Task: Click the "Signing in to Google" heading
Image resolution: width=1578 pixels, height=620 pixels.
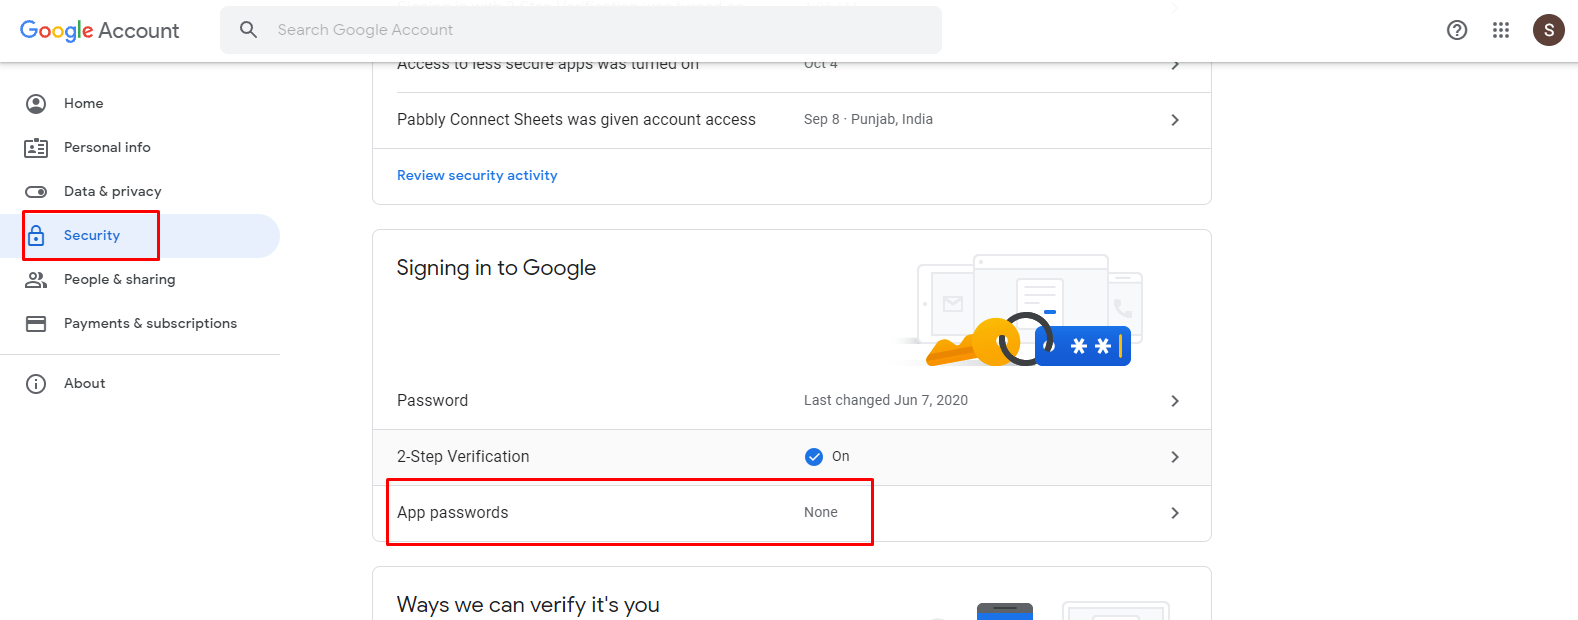Action: [496, 268]
